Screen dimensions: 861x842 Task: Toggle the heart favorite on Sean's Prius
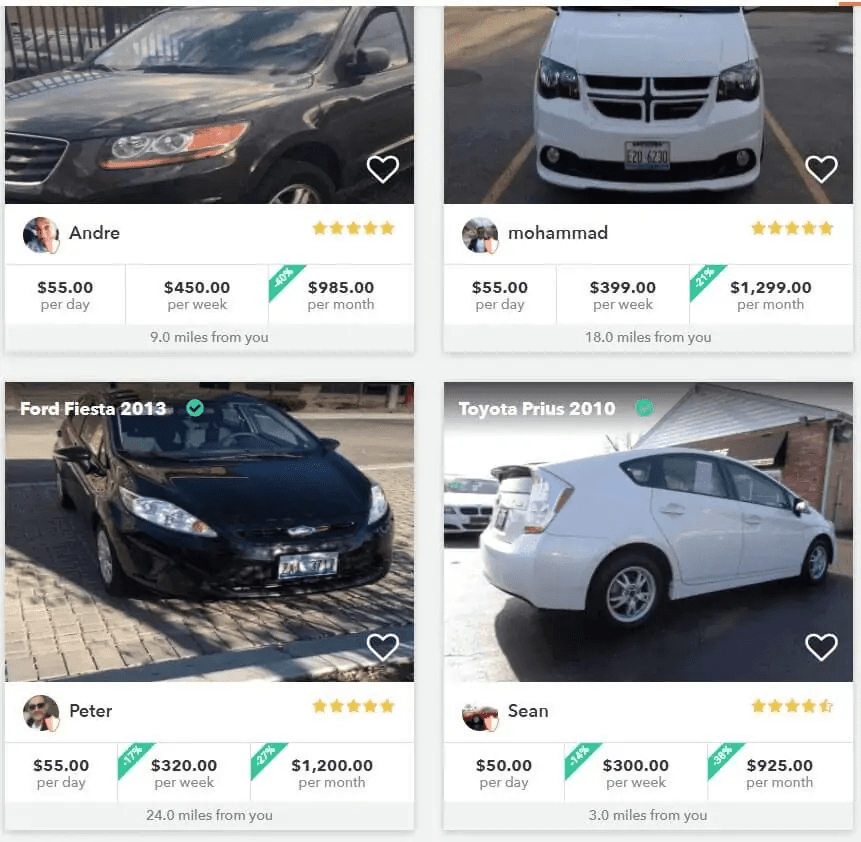pyautogui.click(x=822, y=647)
